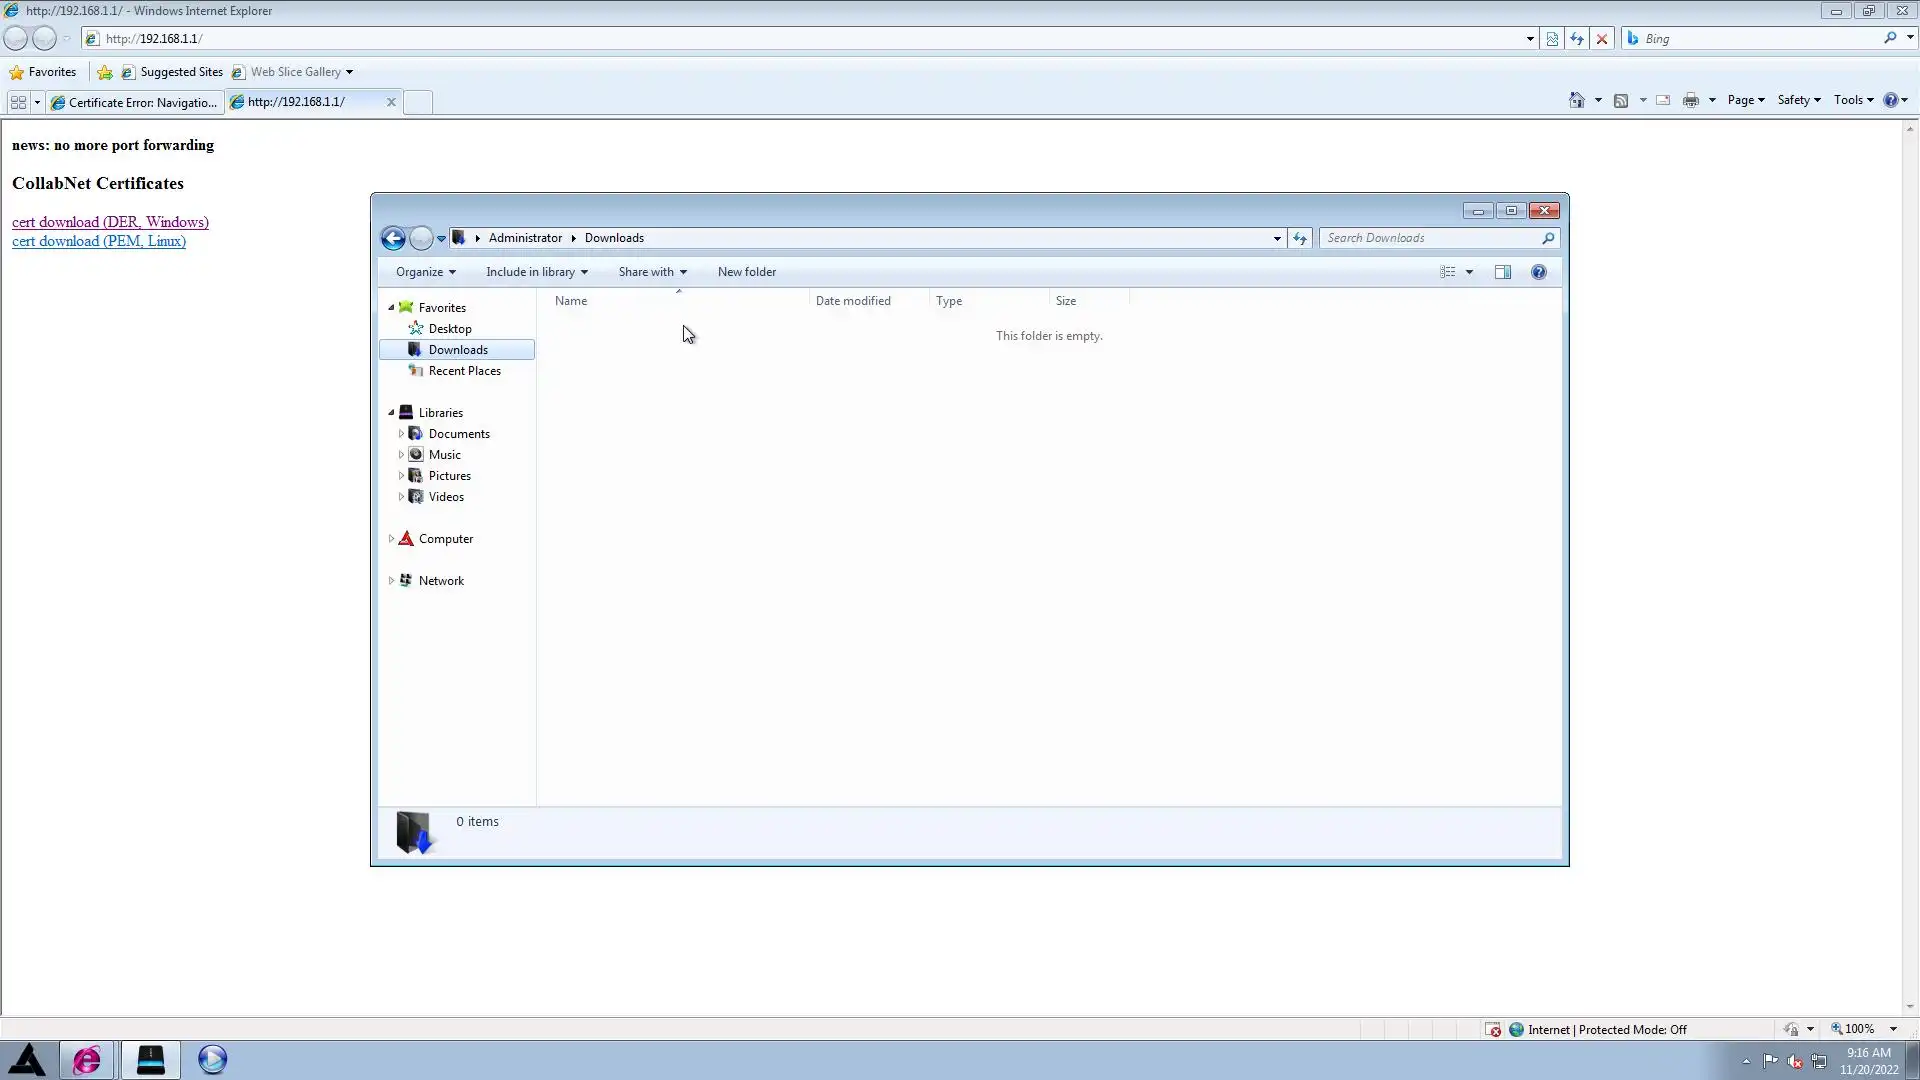Click the change view icon
The height and width of the screenshot is (1080, 1920).
click(1447, 272)
